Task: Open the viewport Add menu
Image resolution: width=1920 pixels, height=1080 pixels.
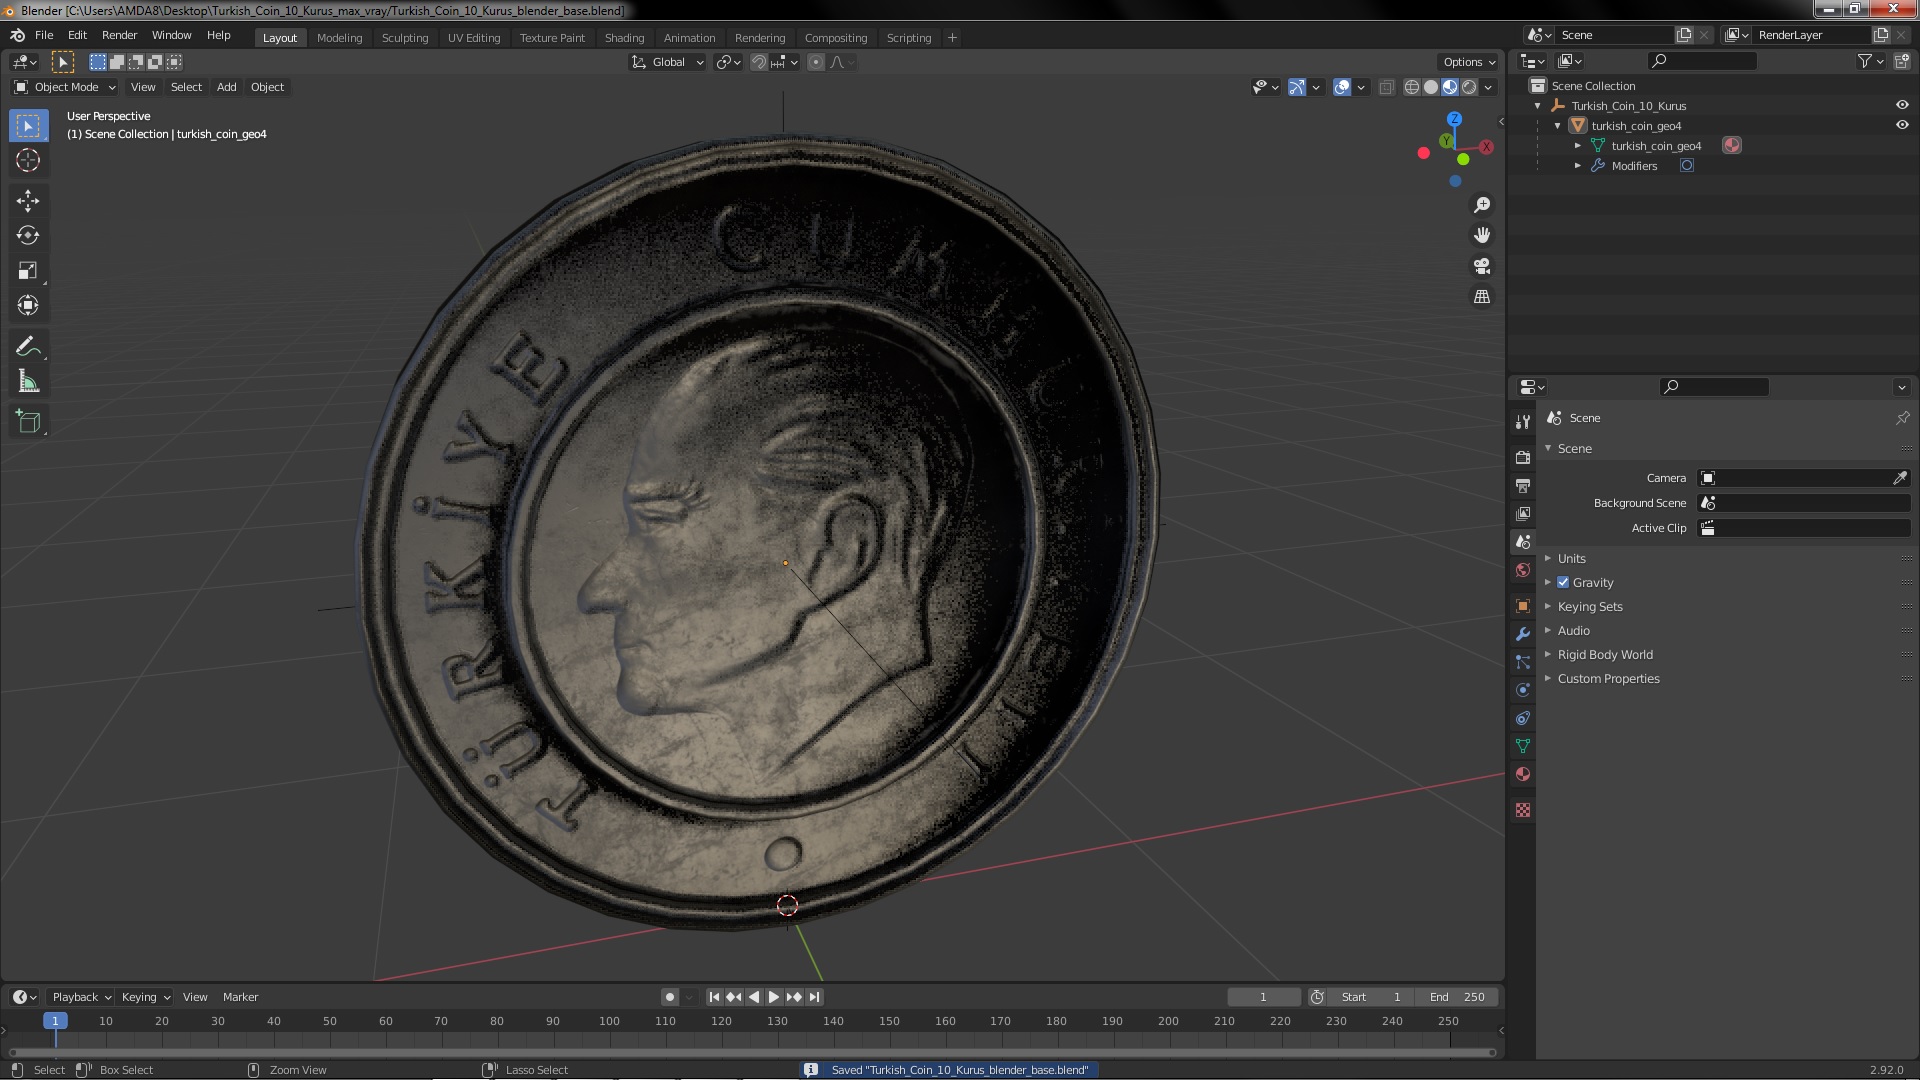Action: [227, 87]
